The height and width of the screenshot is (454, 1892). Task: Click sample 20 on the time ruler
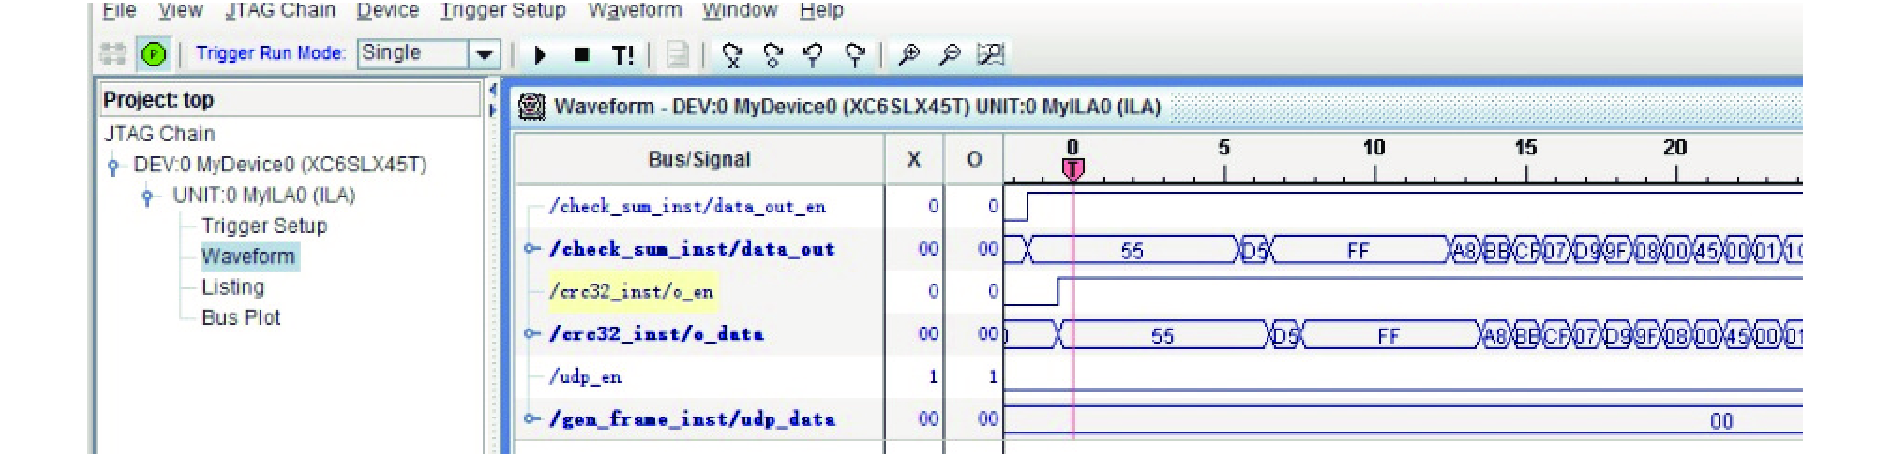(x=1675, y=147)
